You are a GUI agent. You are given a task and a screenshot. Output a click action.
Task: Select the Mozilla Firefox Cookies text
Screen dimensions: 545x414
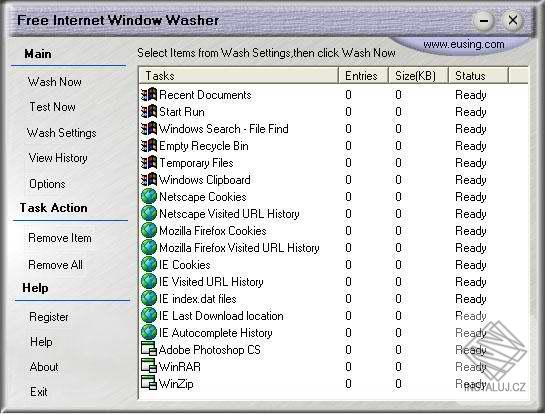coord(213,231)
